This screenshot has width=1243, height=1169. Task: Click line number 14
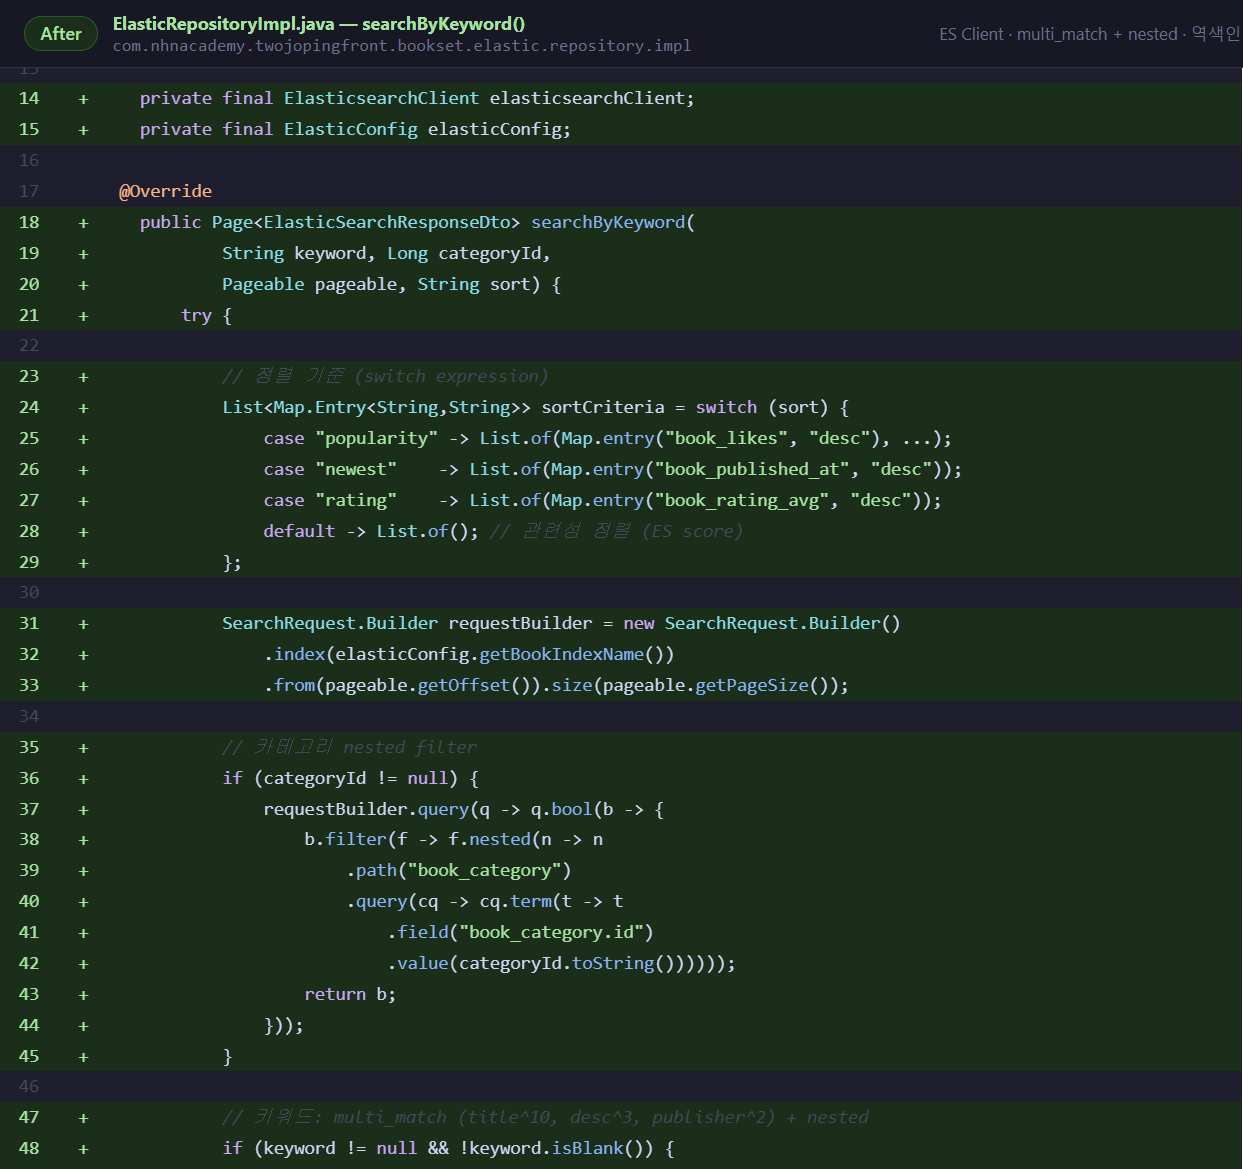[x=29, y=98]
